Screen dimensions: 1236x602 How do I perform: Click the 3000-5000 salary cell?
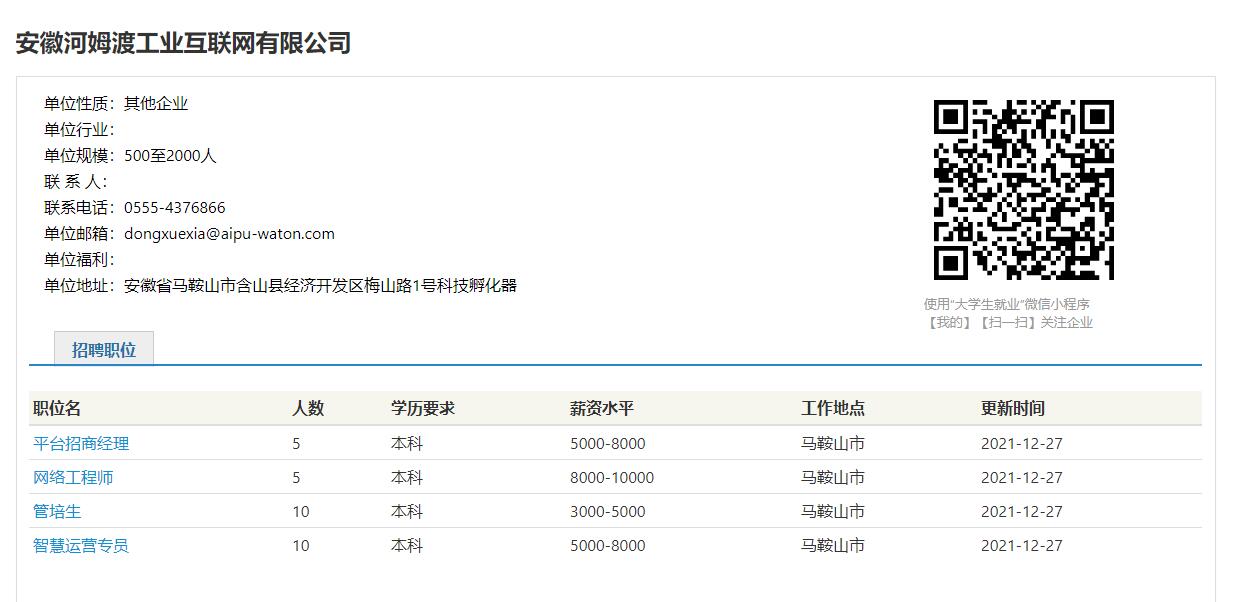click(x=608, y=511)
